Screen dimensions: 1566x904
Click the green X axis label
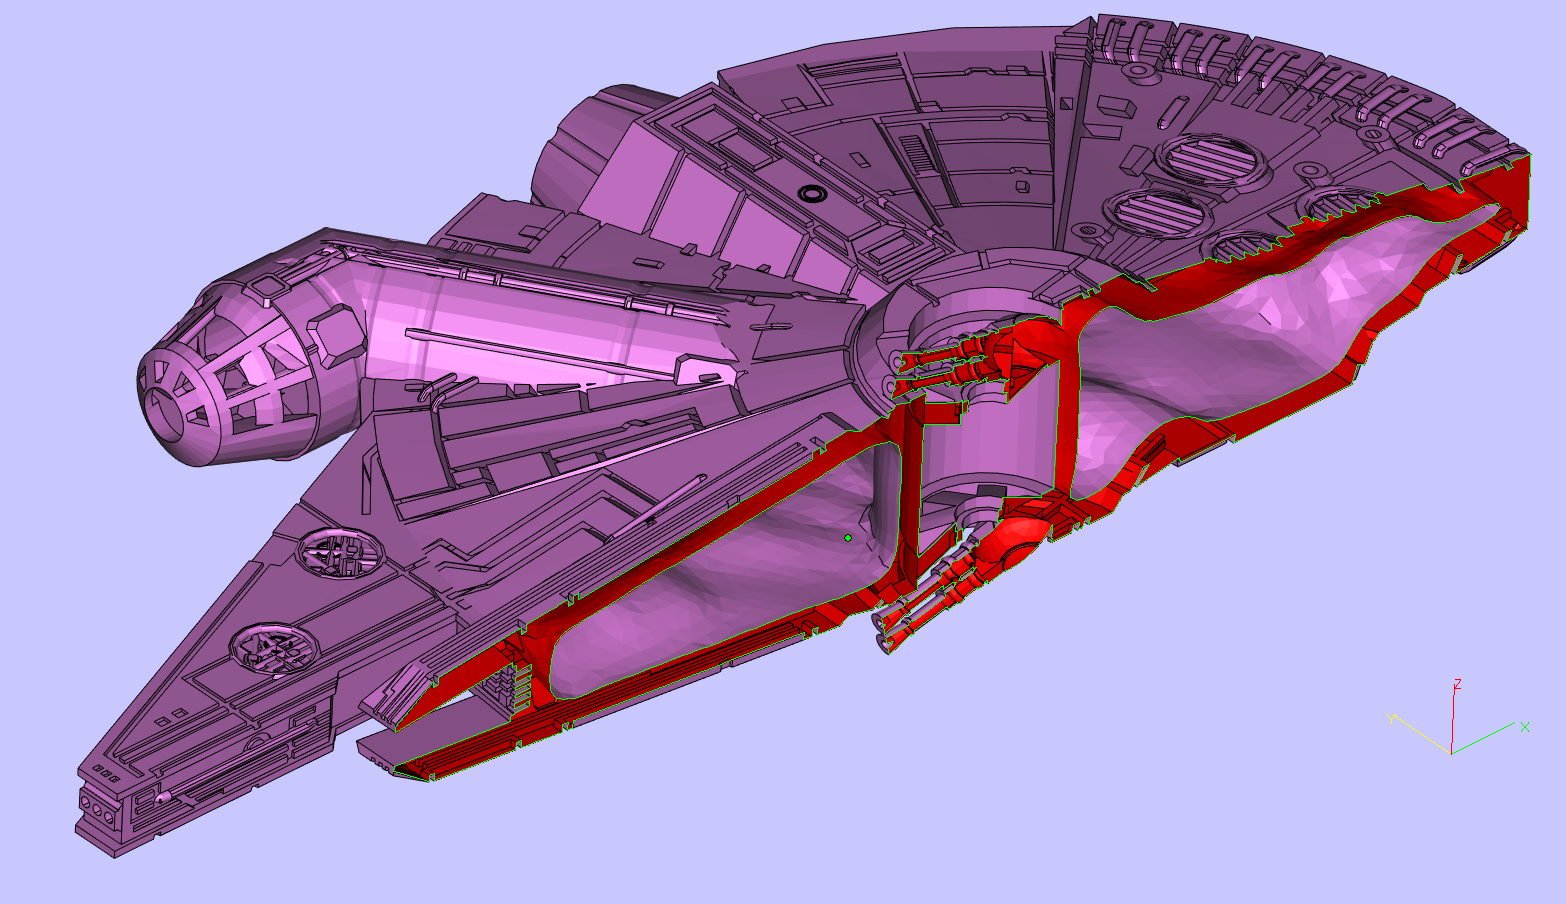(1525, 727)
